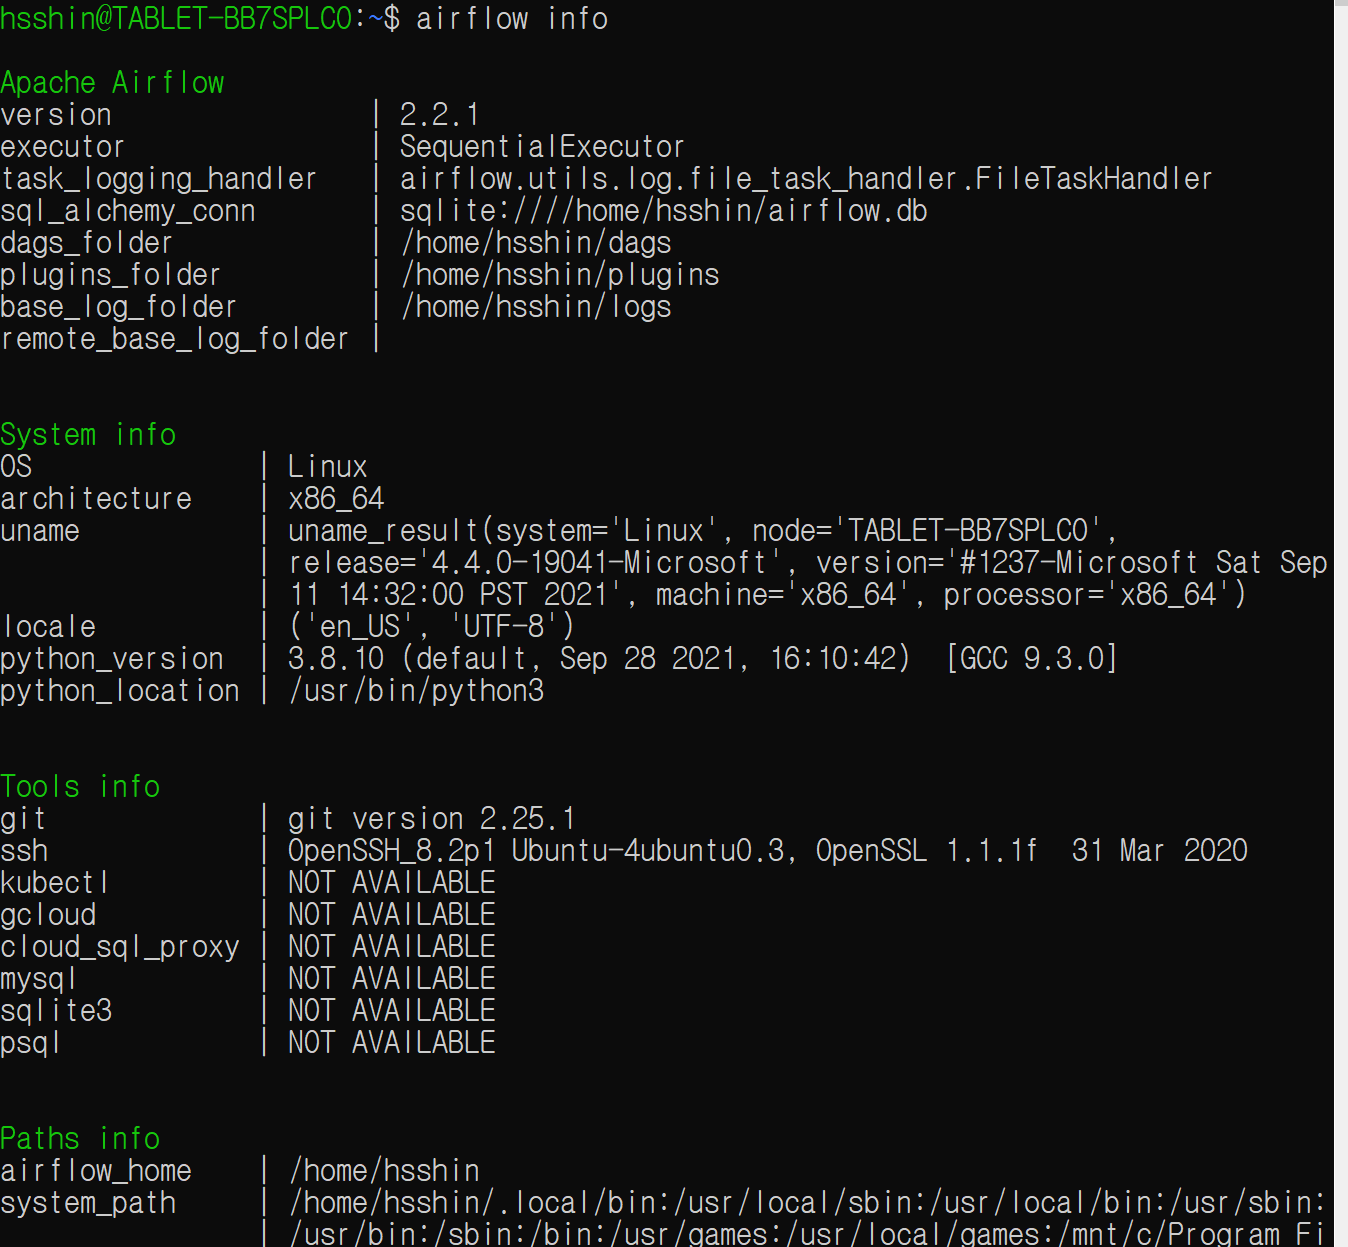Click NOT AVAILABLE next to kubectl
This screenshot has width=1348, height=1247.
pos(391,883)
